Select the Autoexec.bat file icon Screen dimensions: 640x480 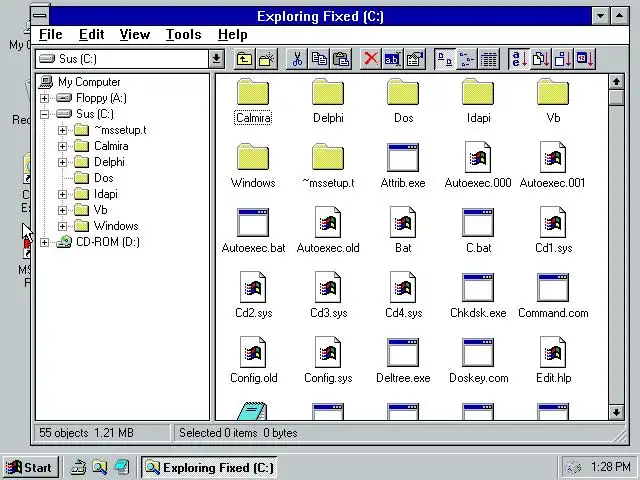pos(253,222)
